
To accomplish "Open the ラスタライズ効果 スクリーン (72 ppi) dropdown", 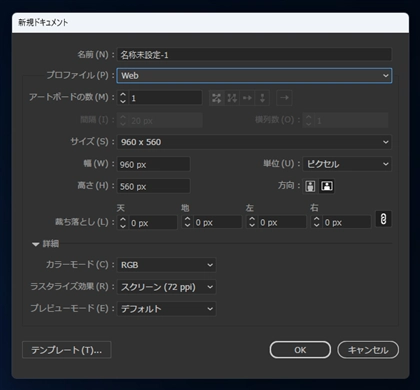I will [x=166, y=287].
